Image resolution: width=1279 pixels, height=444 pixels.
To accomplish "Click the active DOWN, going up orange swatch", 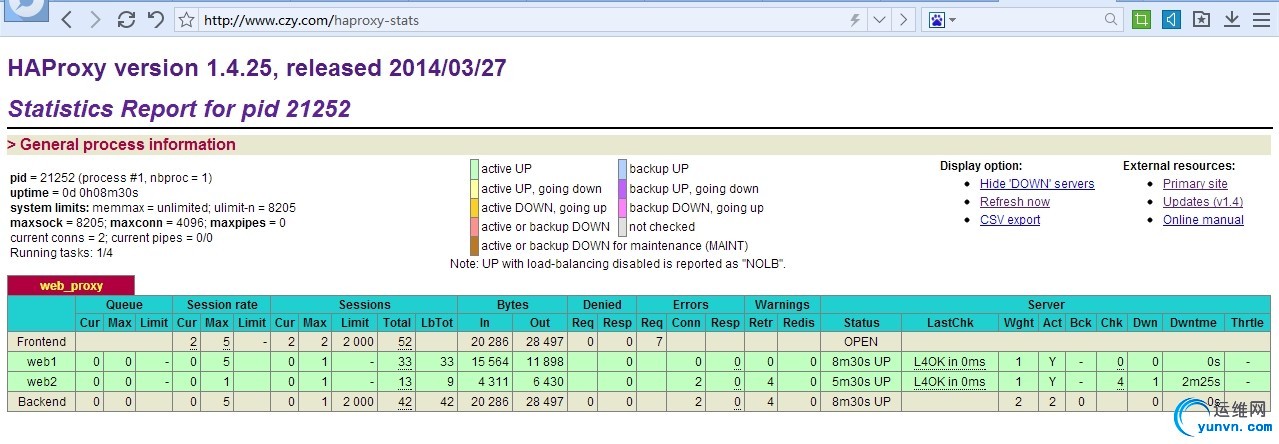I will [x=474, y=207].
